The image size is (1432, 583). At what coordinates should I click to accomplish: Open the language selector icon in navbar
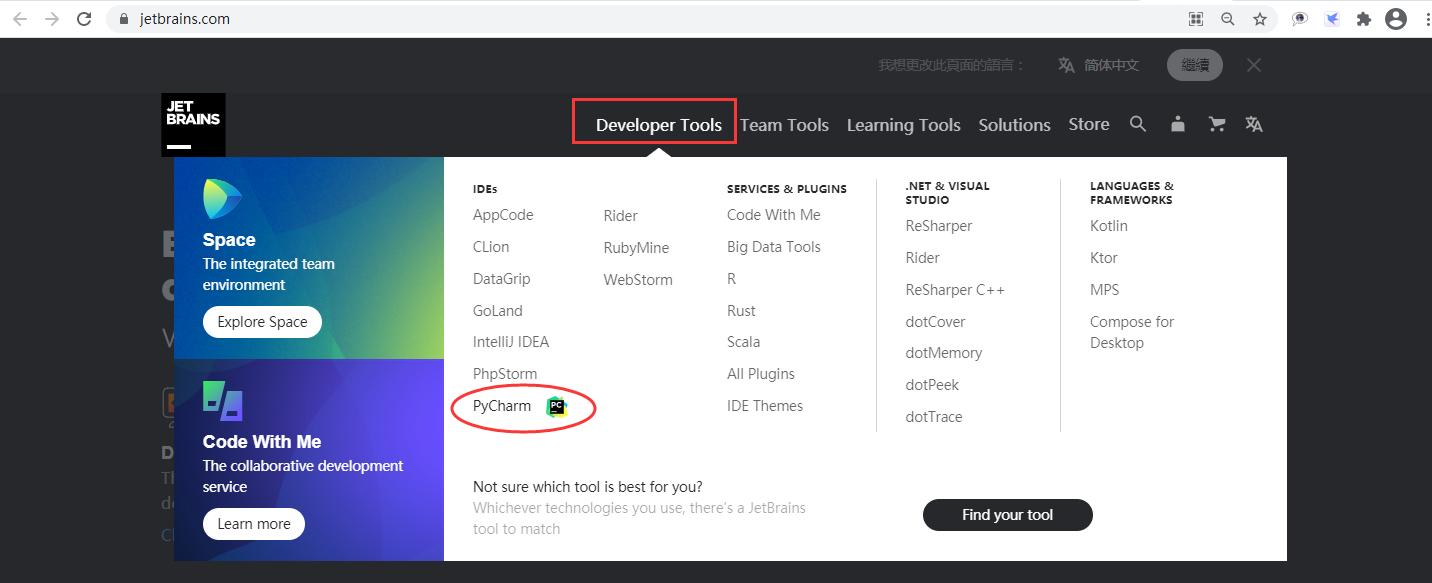click(x=1254, y=124)
